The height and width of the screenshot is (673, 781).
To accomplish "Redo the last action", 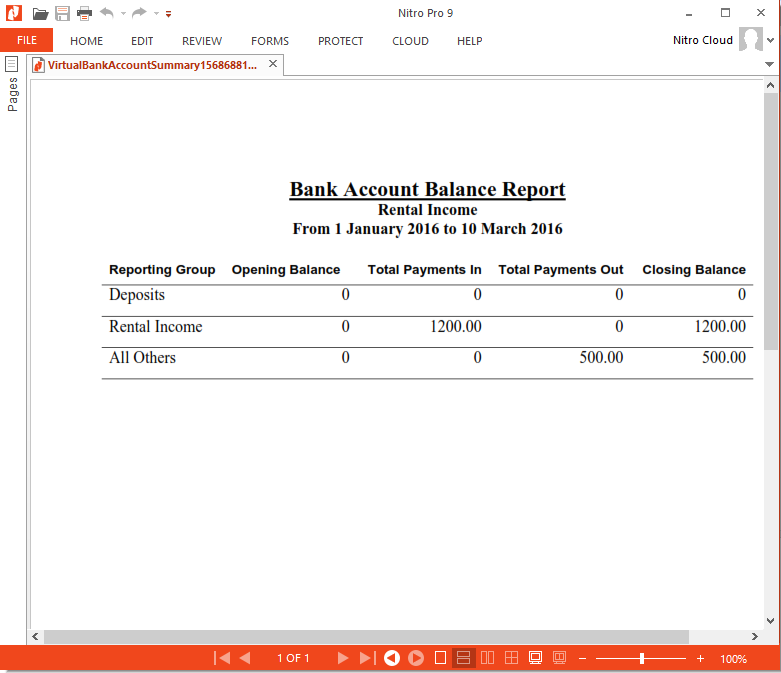I will click(x=139, y=12).
